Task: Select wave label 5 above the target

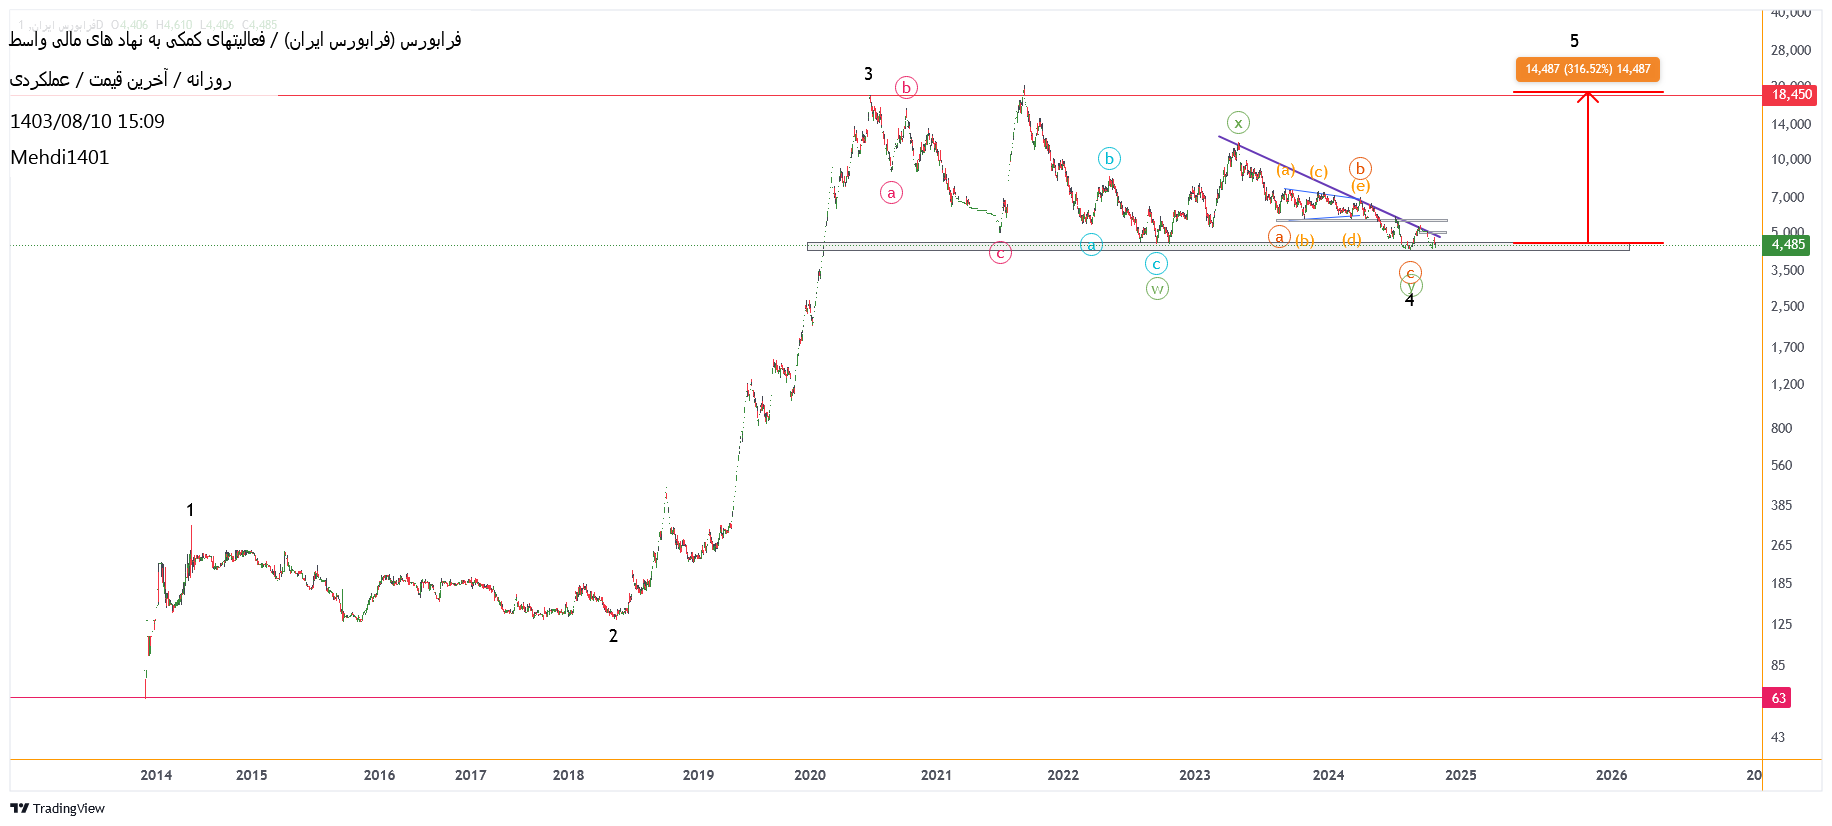Action: tap(1574, 41)
